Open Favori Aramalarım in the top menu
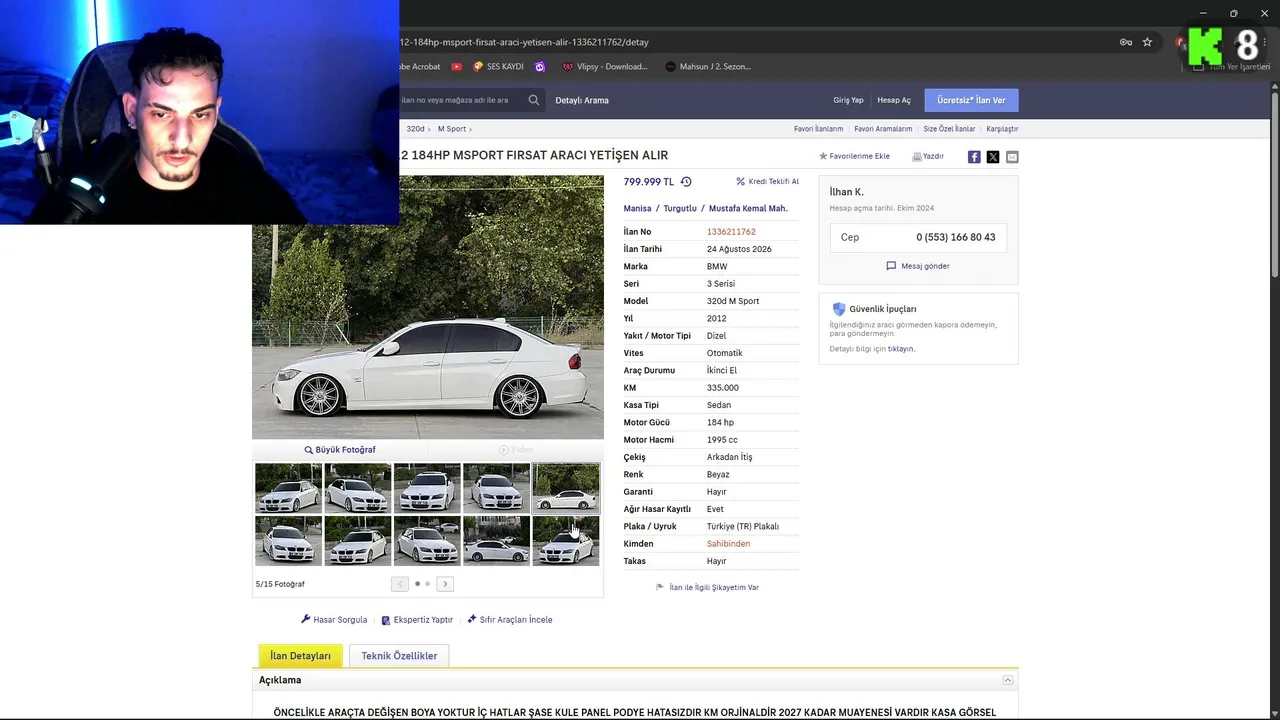1280x720 pixels. pos(883,129)
